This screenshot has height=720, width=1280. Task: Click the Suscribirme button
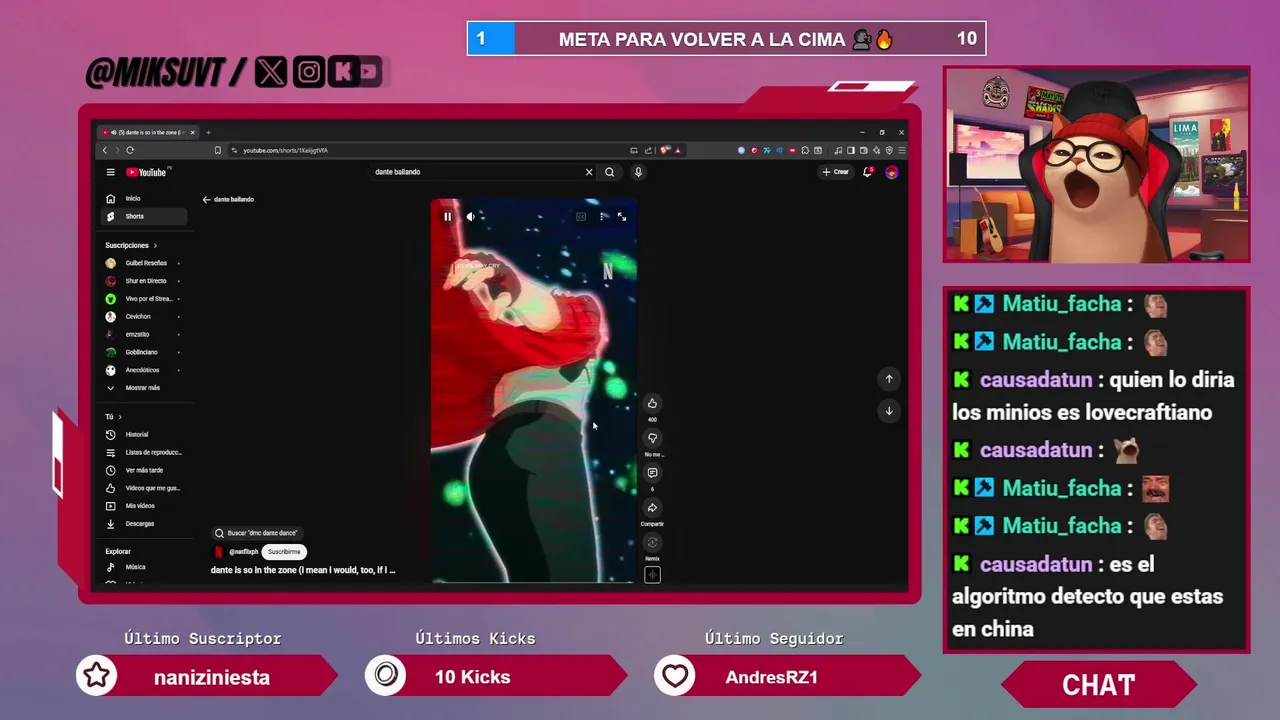click(284, 552)
